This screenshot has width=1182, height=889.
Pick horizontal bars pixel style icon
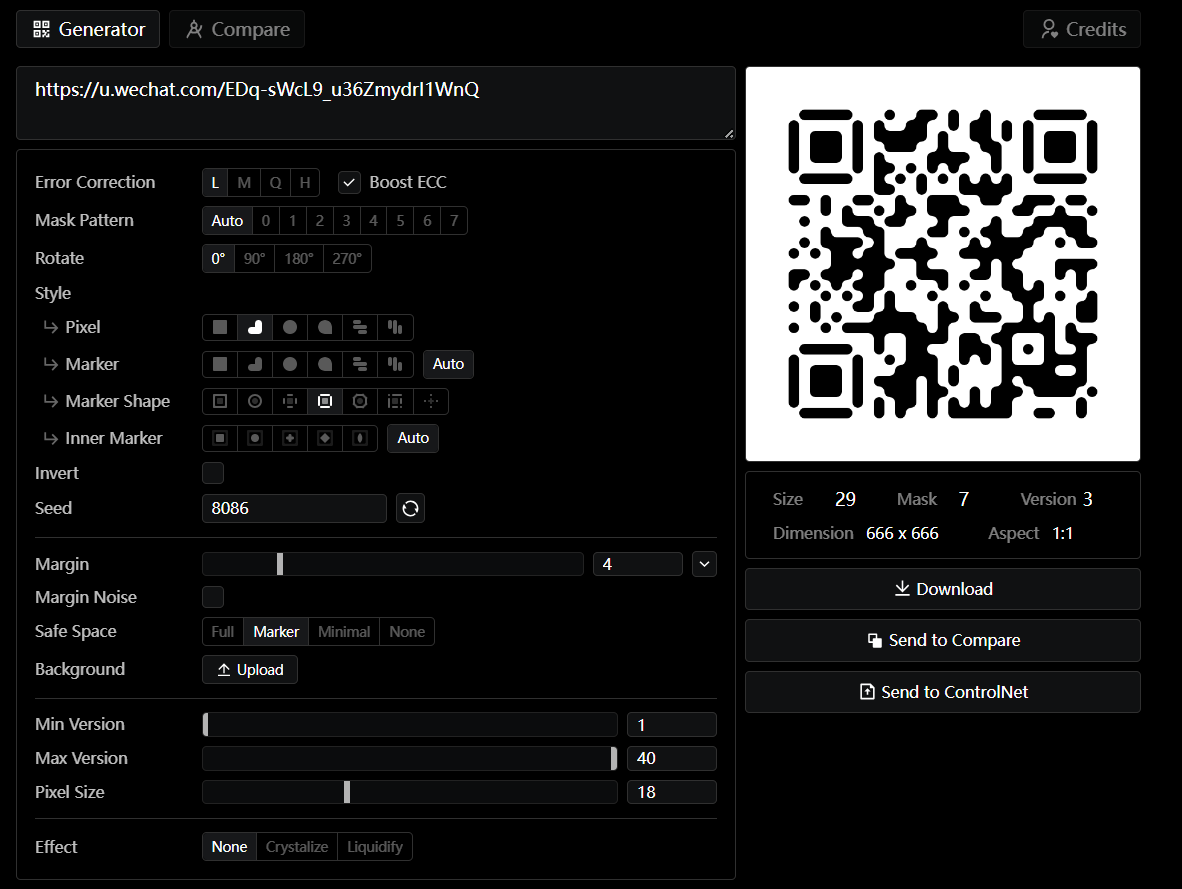pos(360,327)
